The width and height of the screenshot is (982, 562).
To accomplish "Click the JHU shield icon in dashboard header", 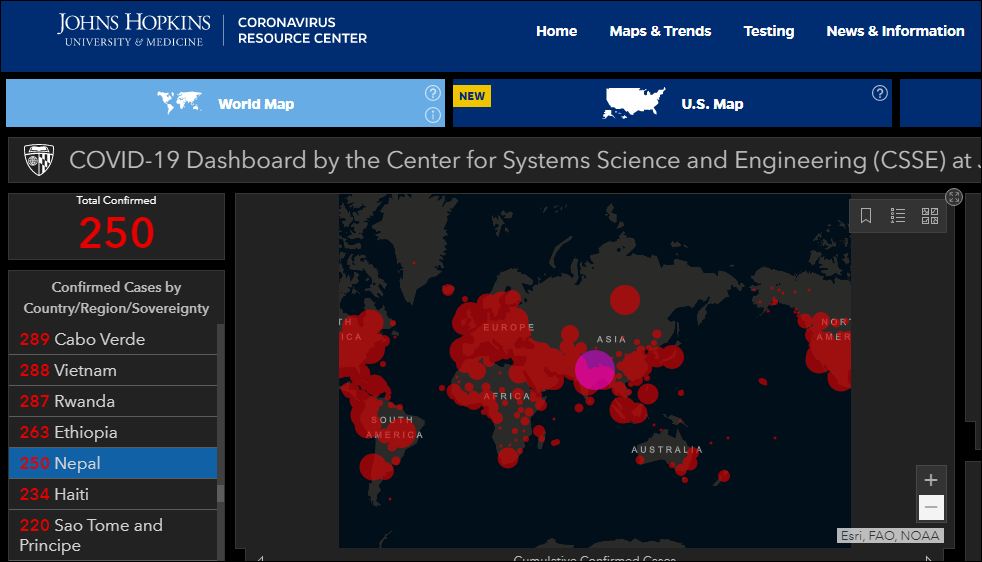I will click(39, 160).
